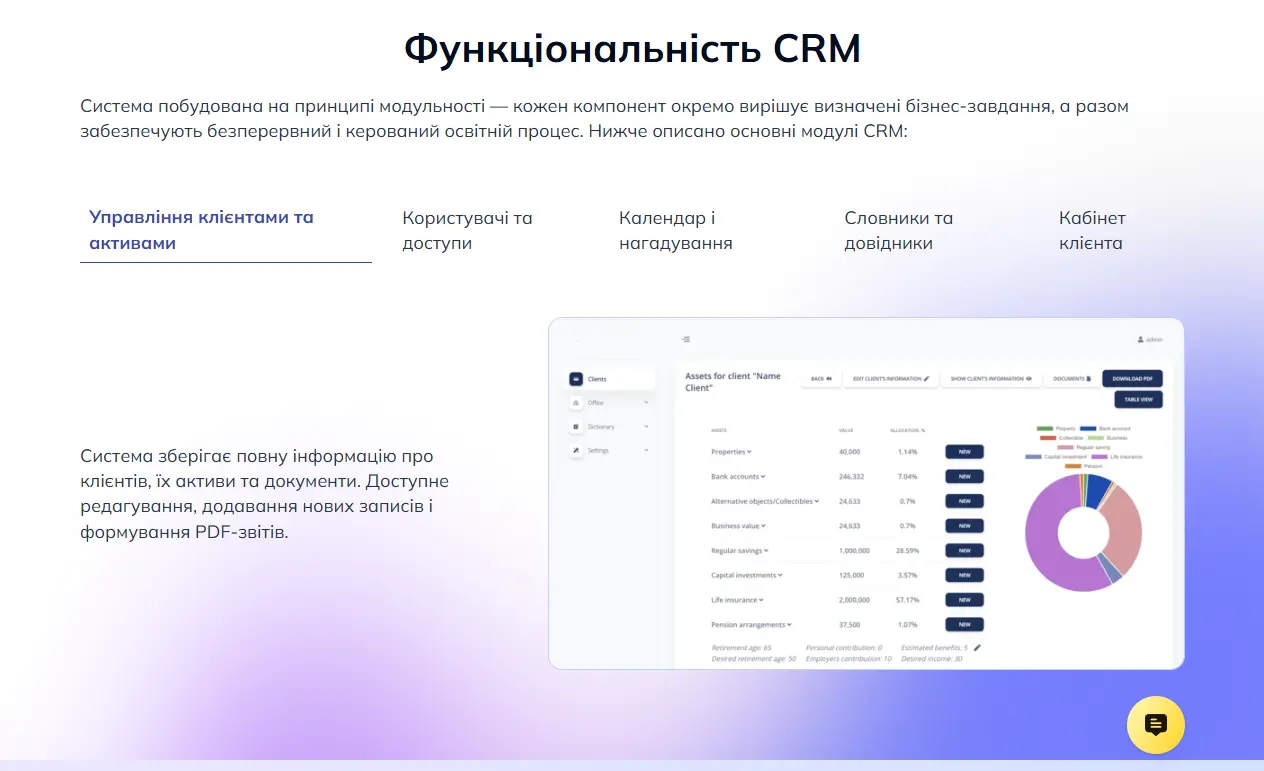Switch to 'Словники та довідники' tab
Image resolution: width=1264 pixels, height=771 pixels.
pos(898,230)
